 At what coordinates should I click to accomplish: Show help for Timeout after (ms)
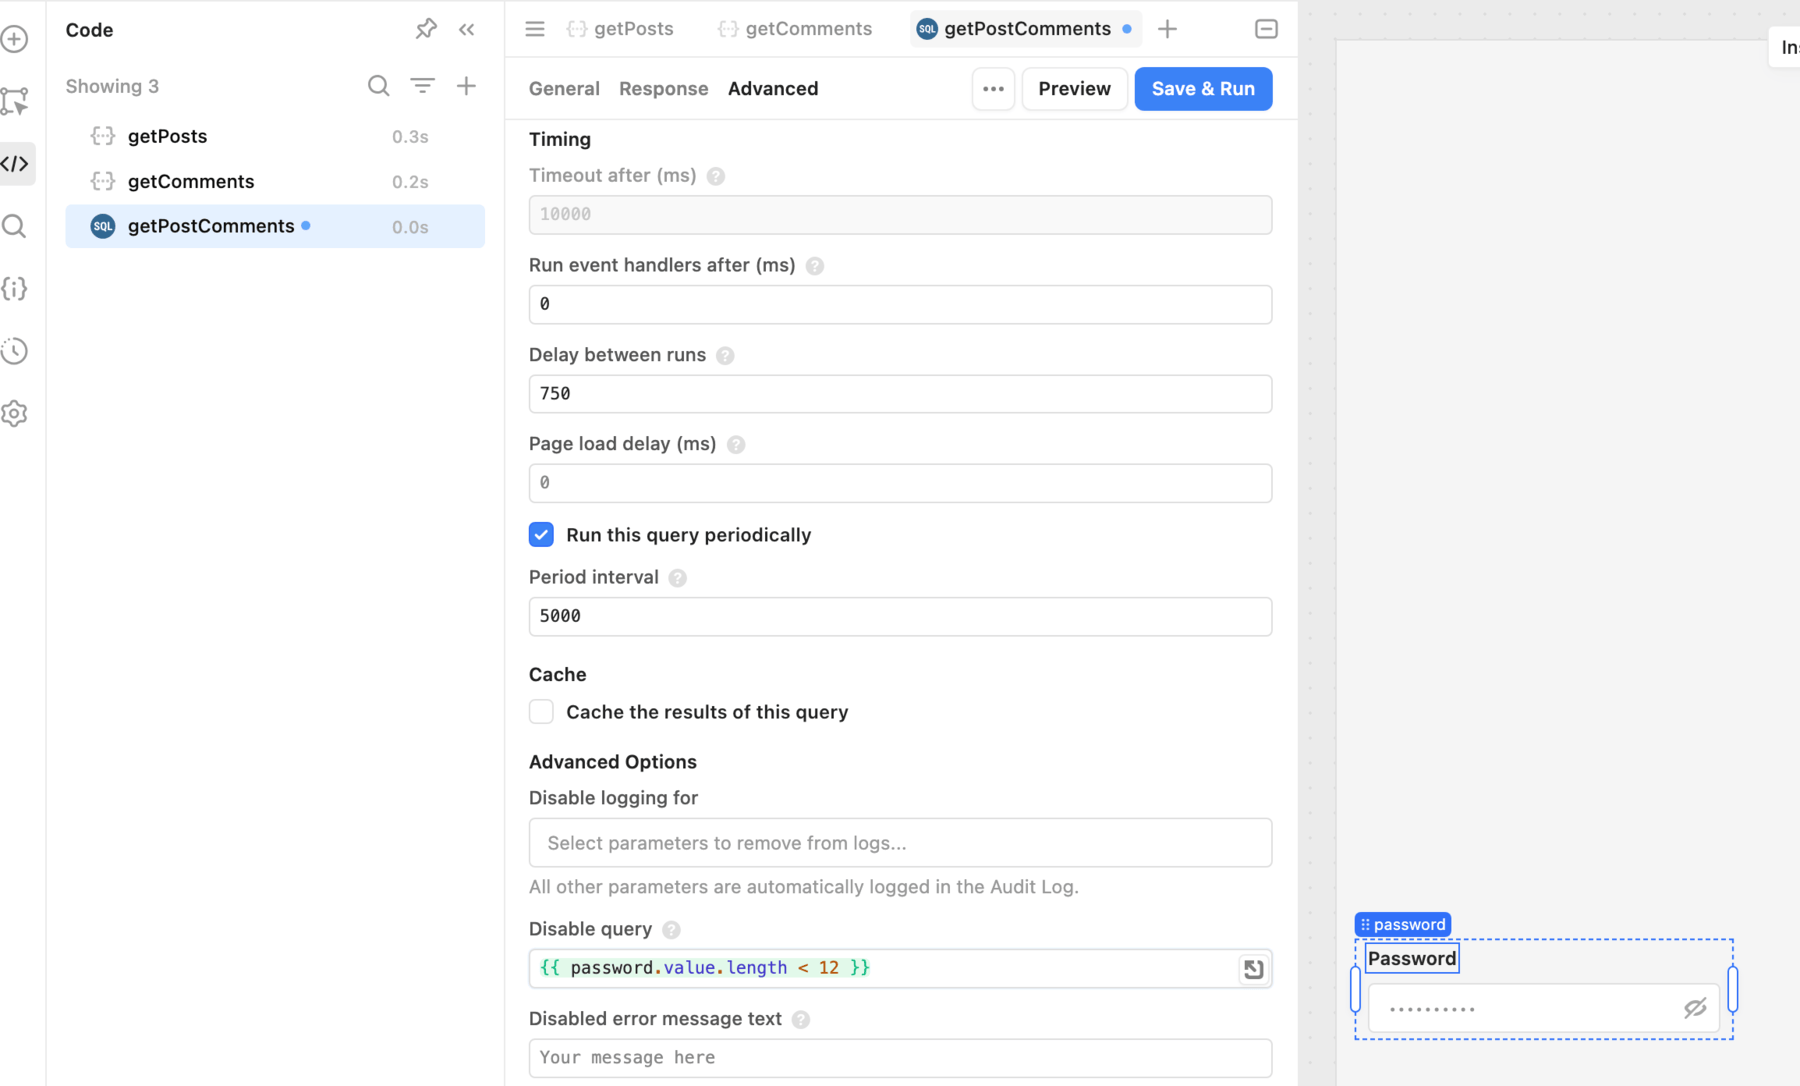[716, 176]
